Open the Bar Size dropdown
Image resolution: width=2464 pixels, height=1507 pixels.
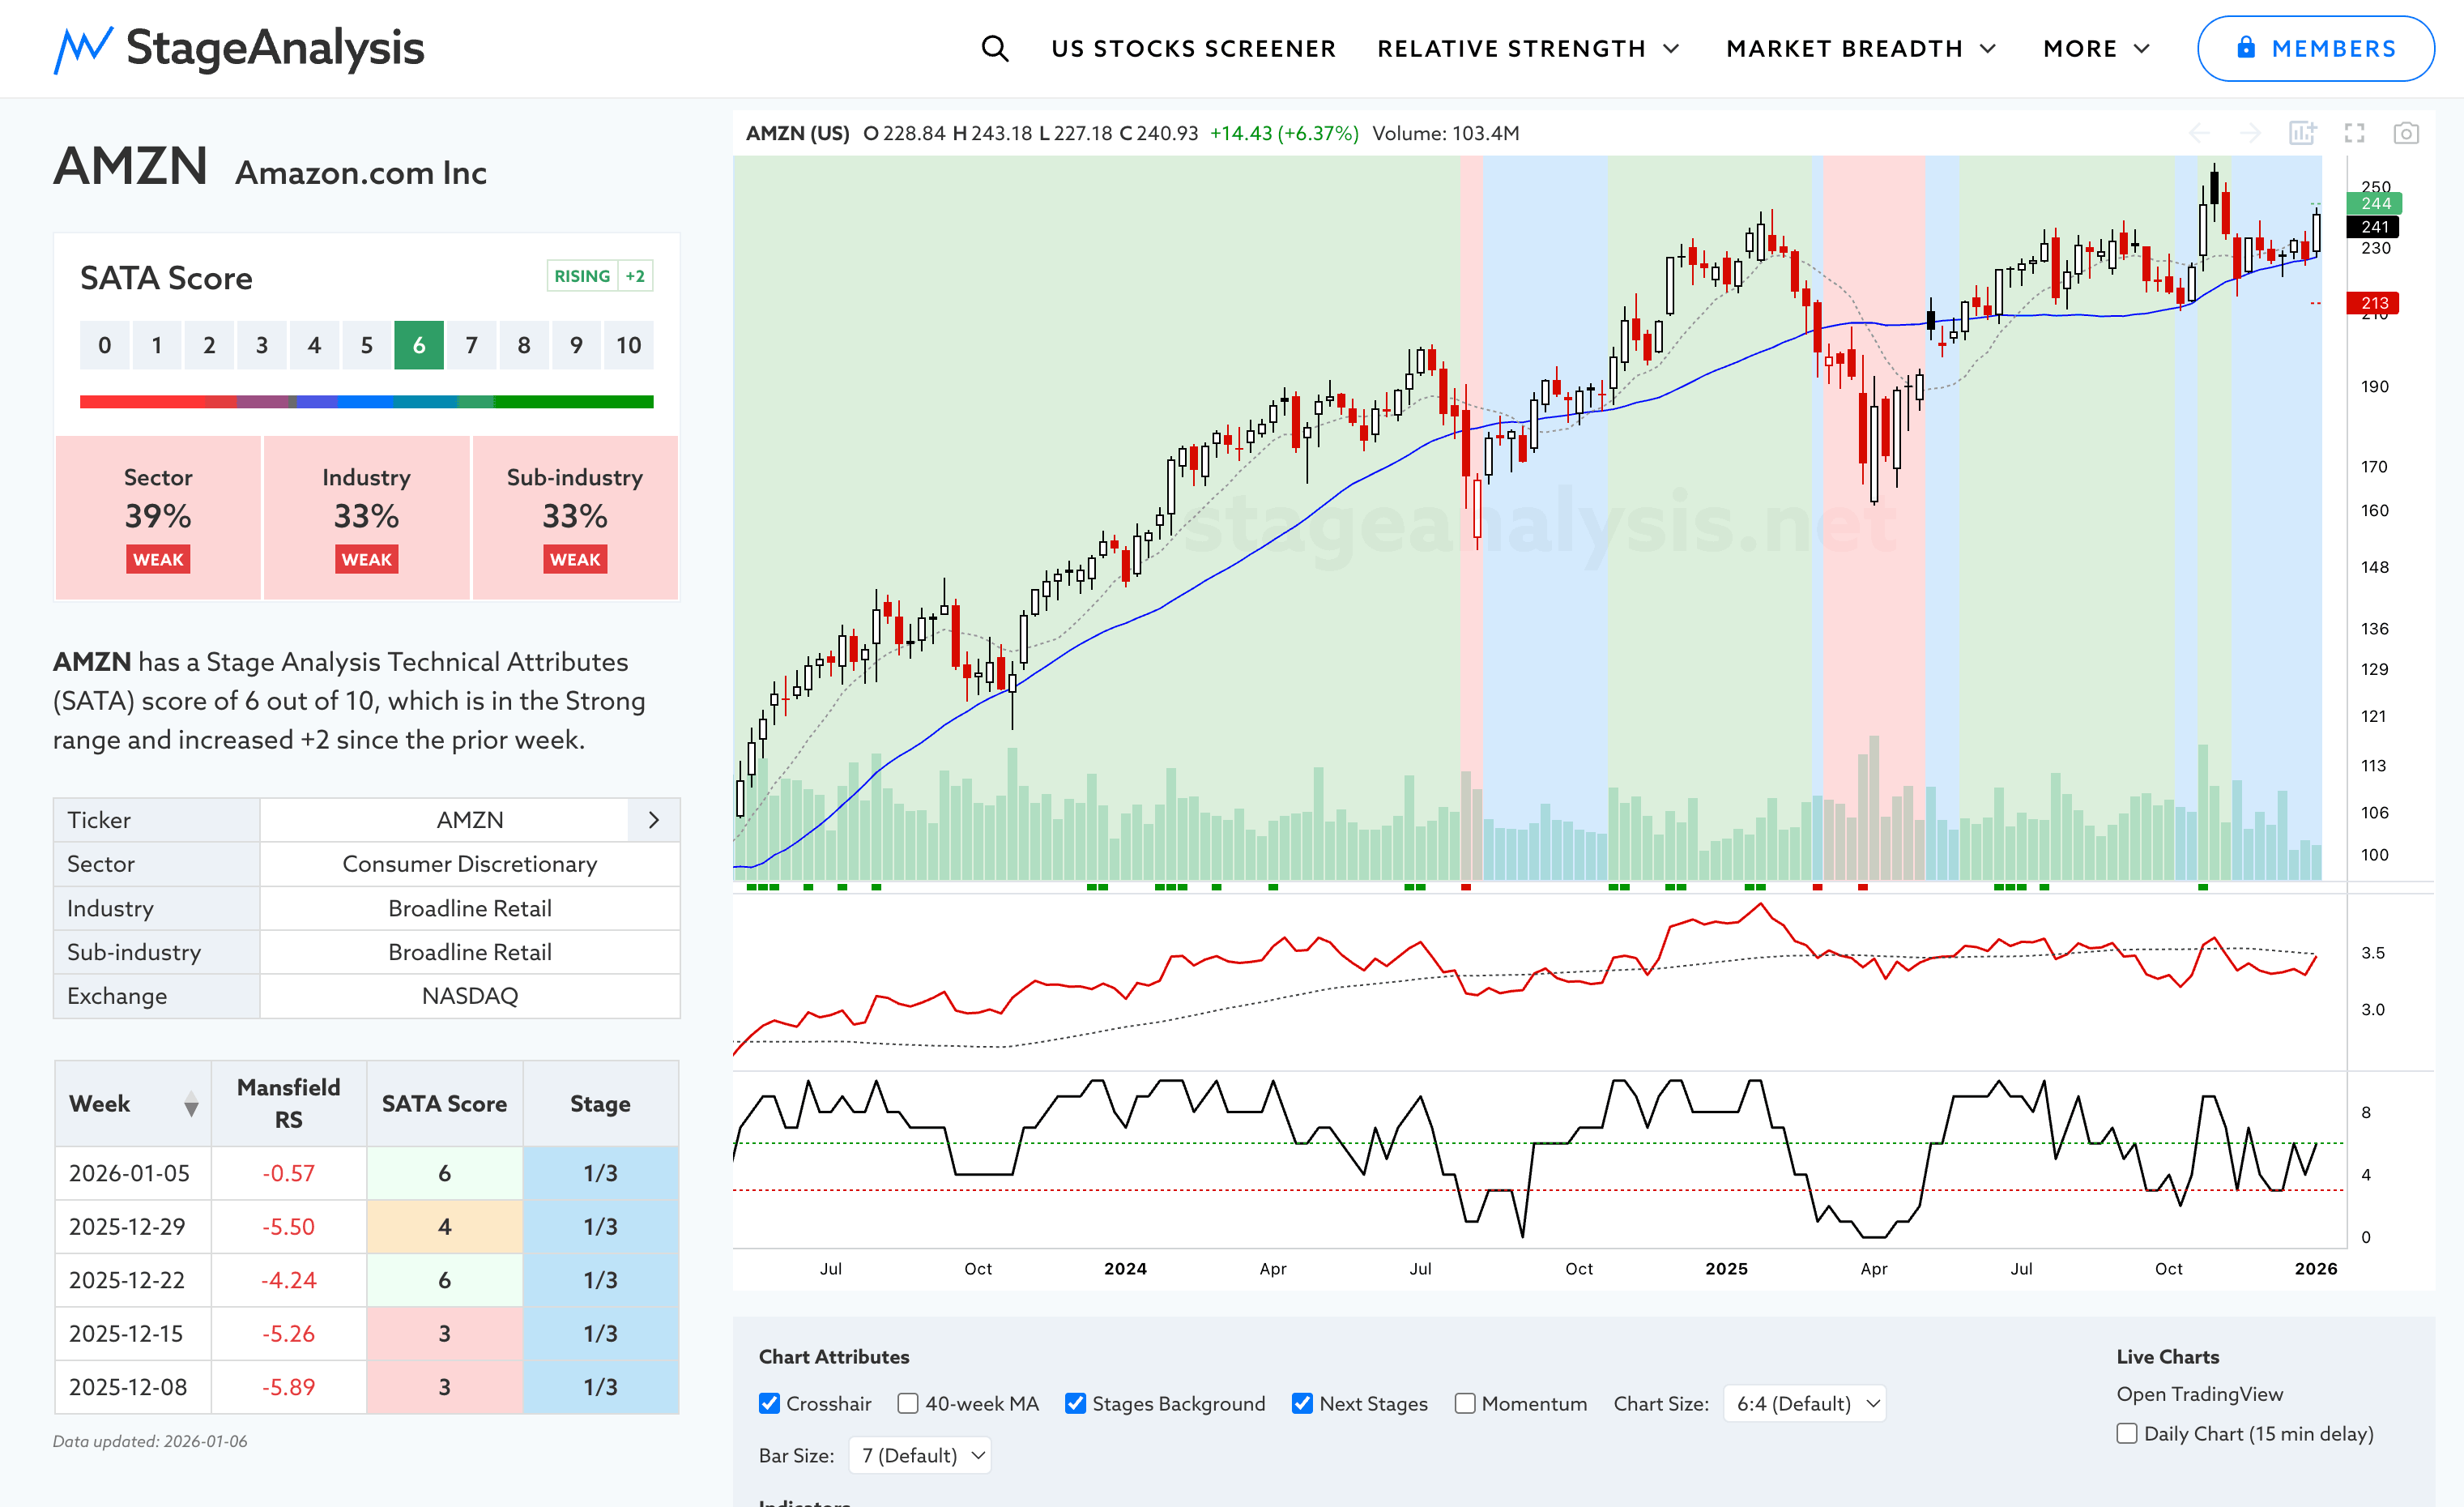(x=920, y=1455)
